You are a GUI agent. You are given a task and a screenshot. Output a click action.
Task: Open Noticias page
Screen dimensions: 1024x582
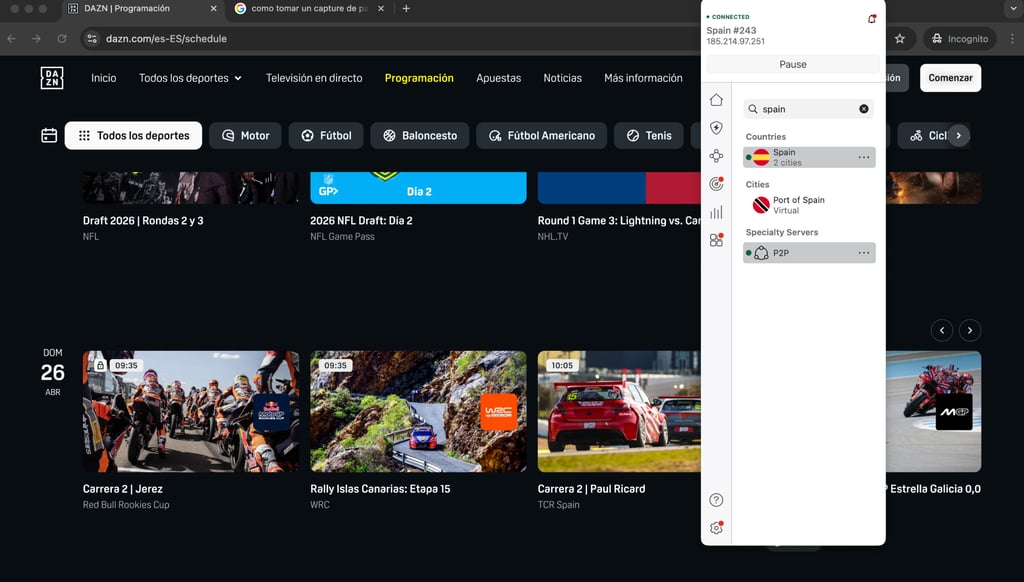click(562, 78)
